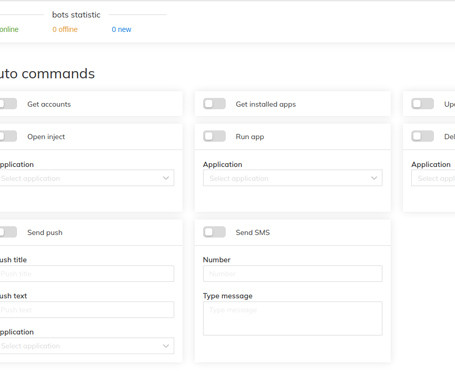Click the Push text input field
The width and height of the screenshot is (455, 380).
(87, 310)
